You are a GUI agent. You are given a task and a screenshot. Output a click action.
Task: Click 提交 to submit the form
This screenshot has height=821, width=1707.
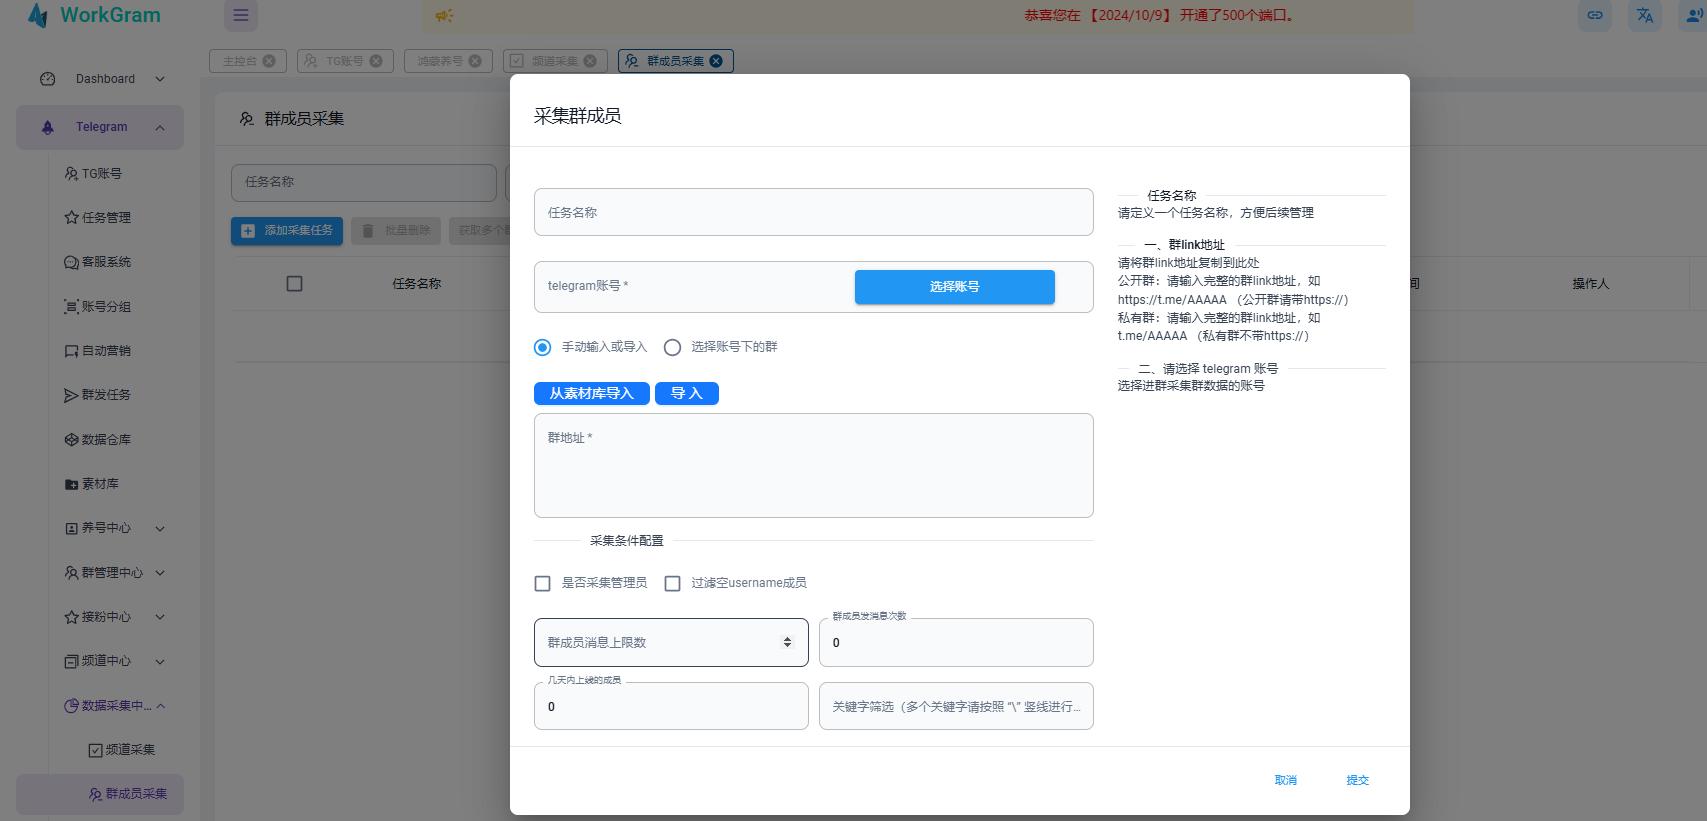pos(1357,780)
